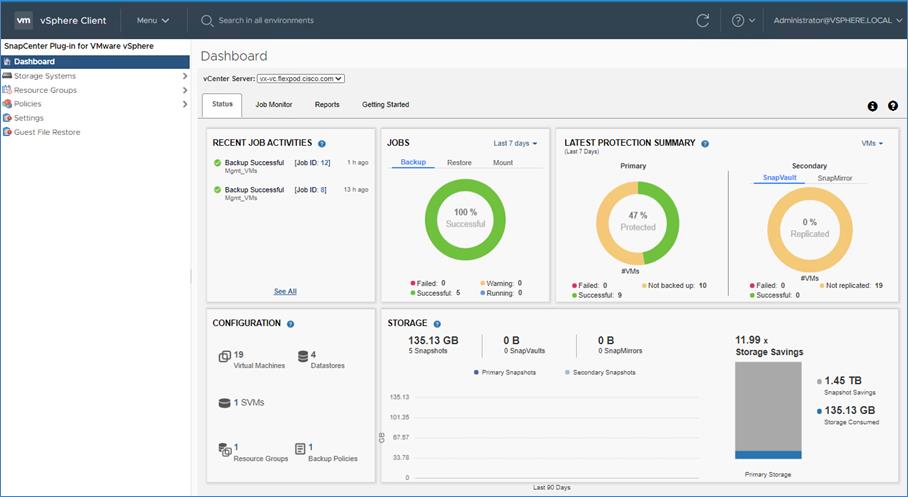Click the 'Not replicated: 19' legend entry
Image resolution: width=908 pixels, height=497 pixels.
851,286
